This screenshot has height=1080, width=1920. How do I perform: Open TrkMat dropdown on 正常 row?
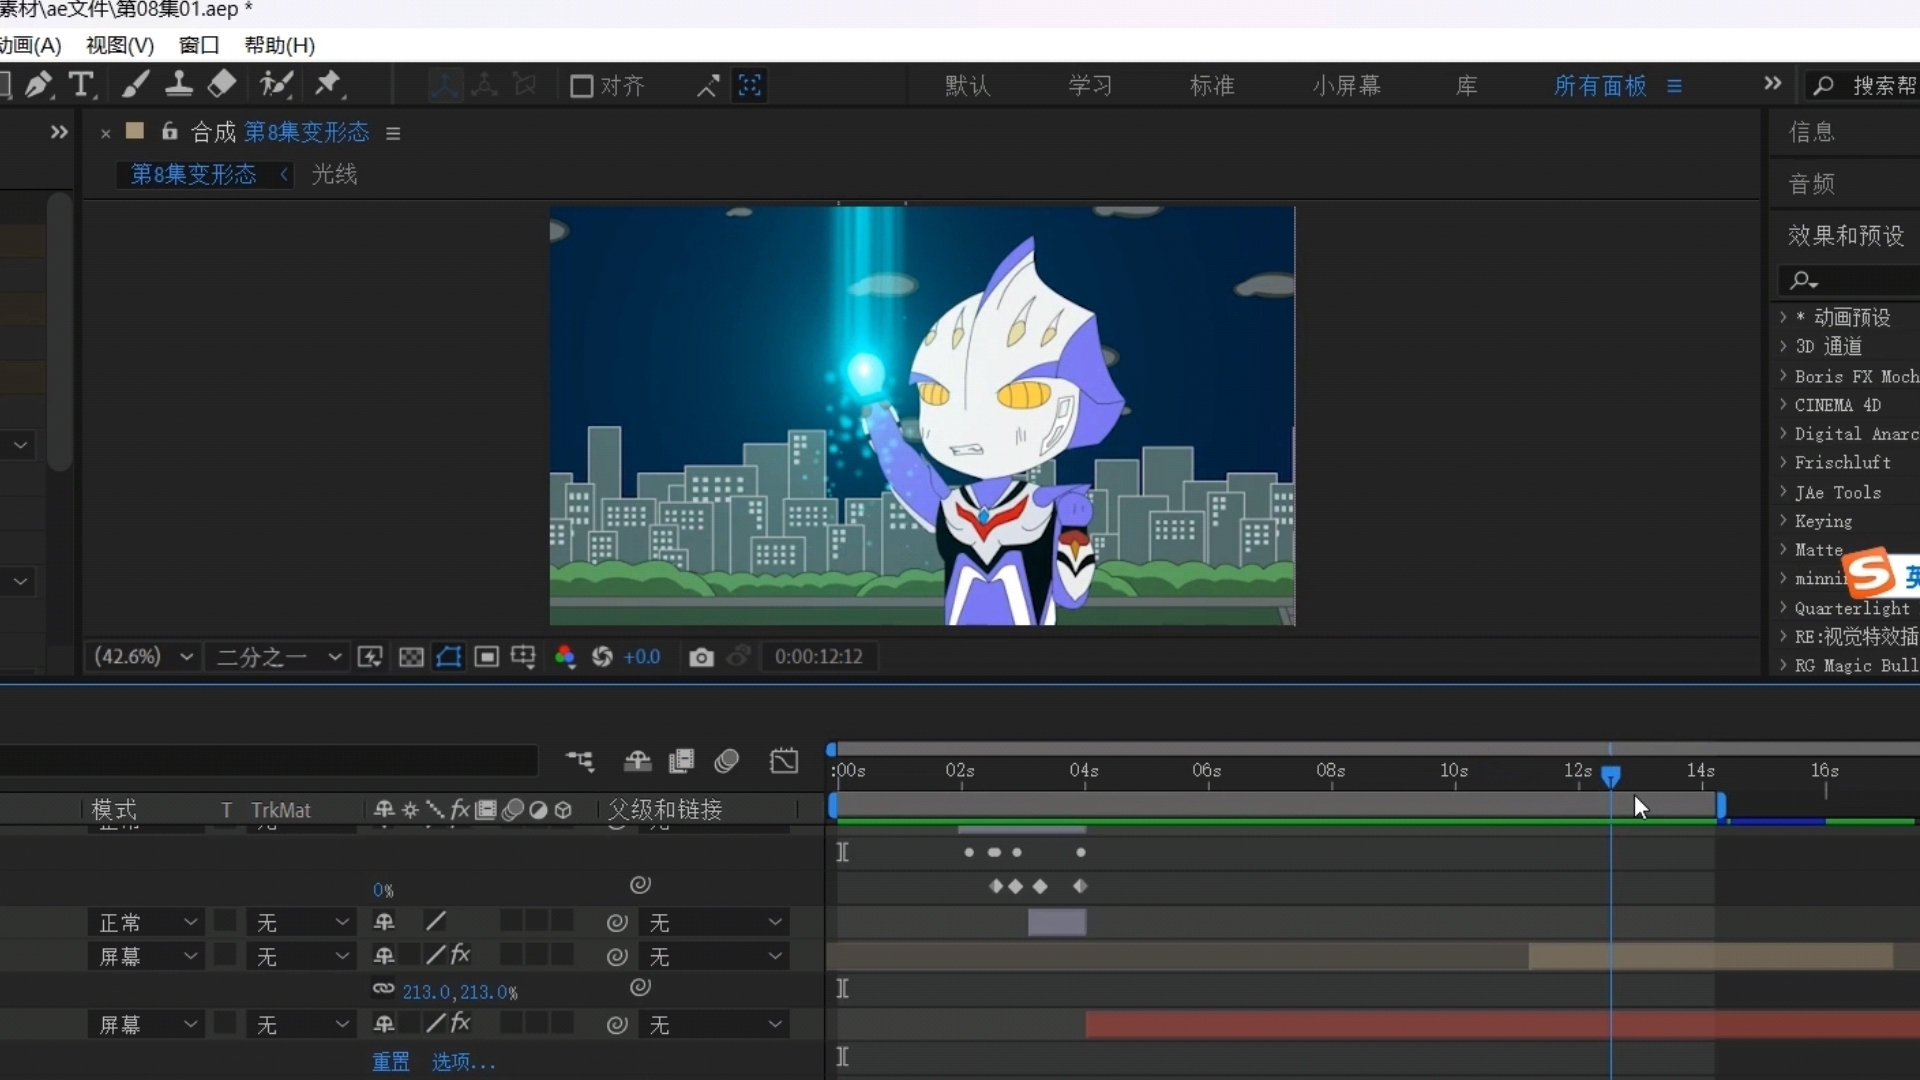(302, 922)
